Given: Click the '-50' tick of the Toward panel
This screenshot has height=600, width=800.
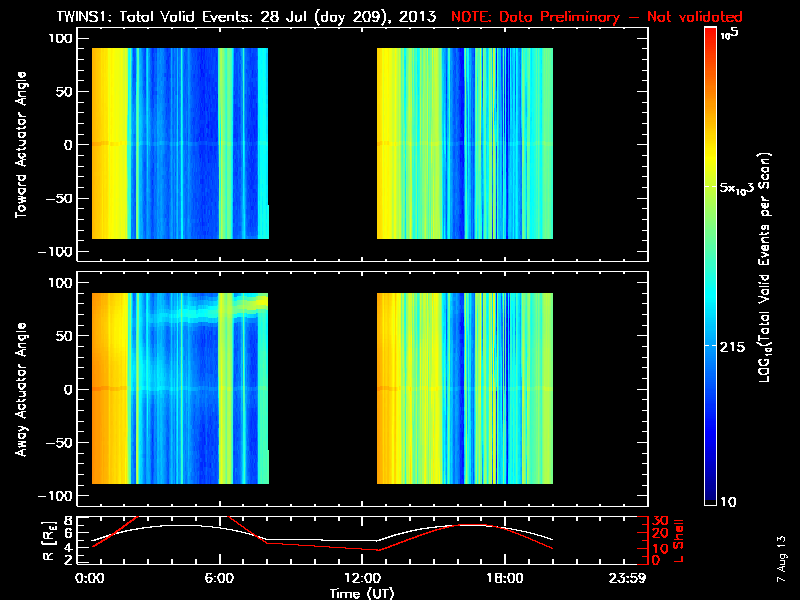Looking at the screenshot, I should 60,198.
